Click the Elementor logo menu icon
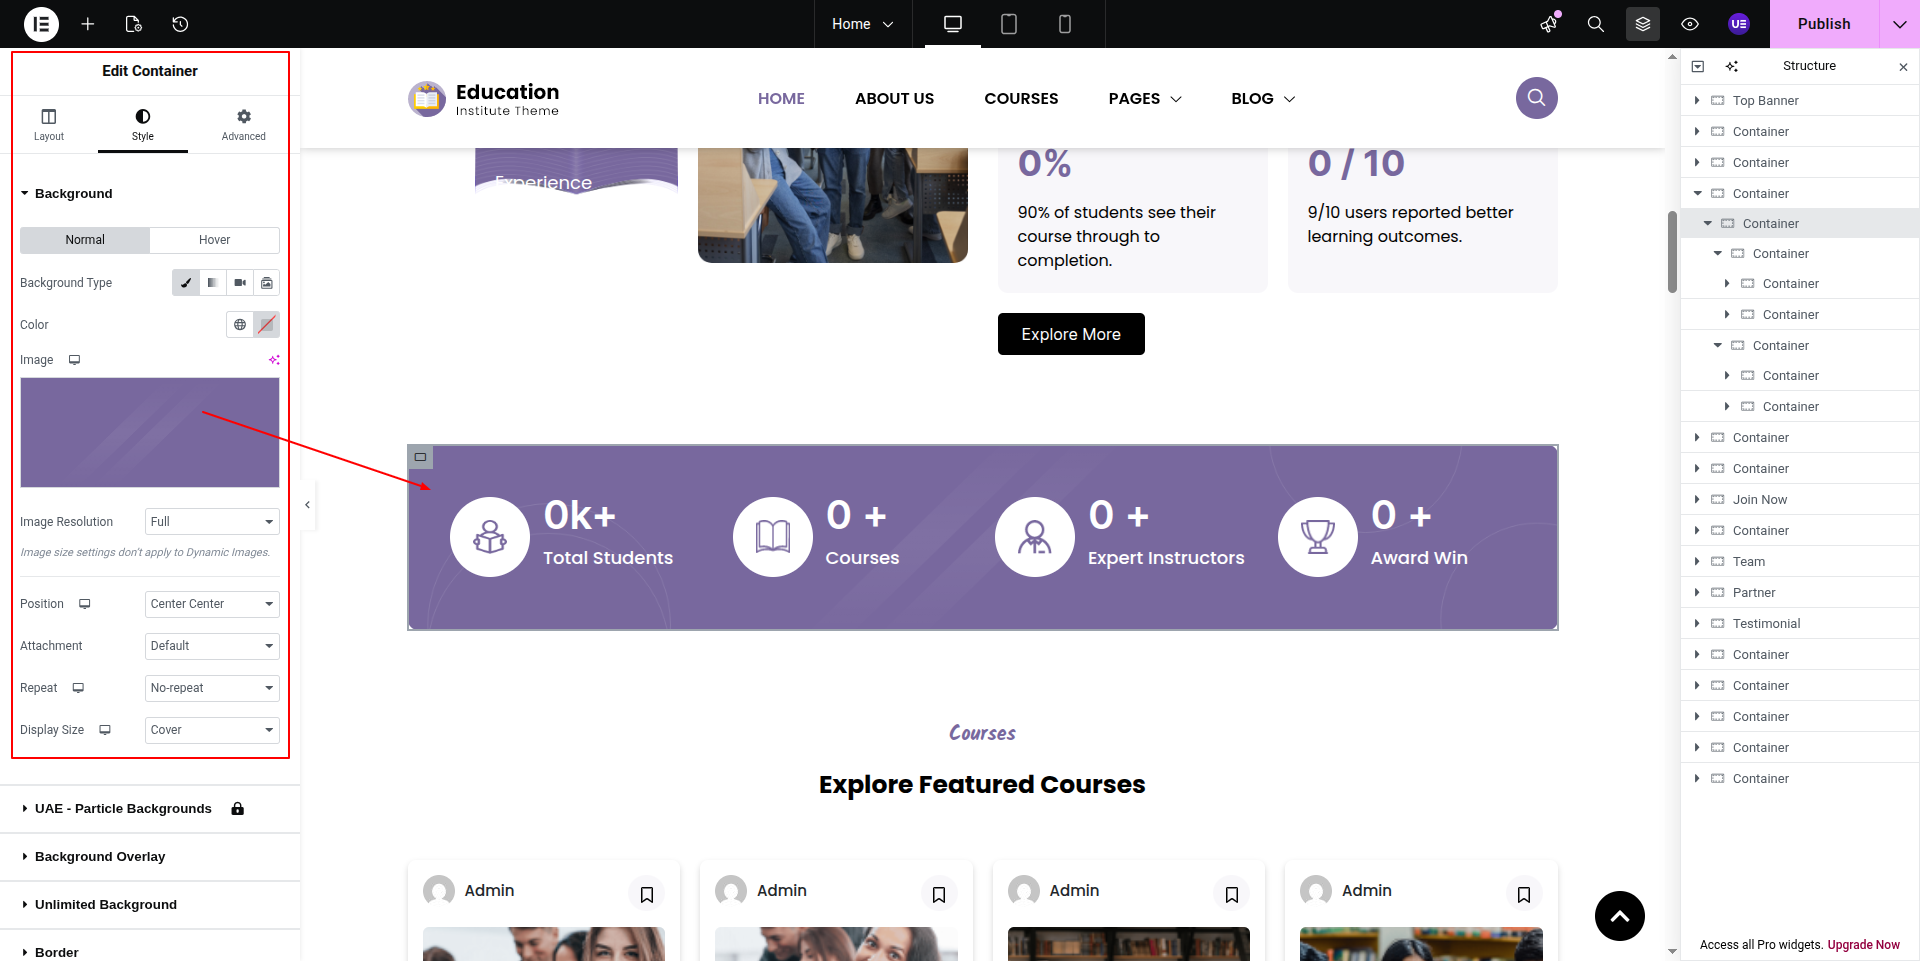 (41, 24)
